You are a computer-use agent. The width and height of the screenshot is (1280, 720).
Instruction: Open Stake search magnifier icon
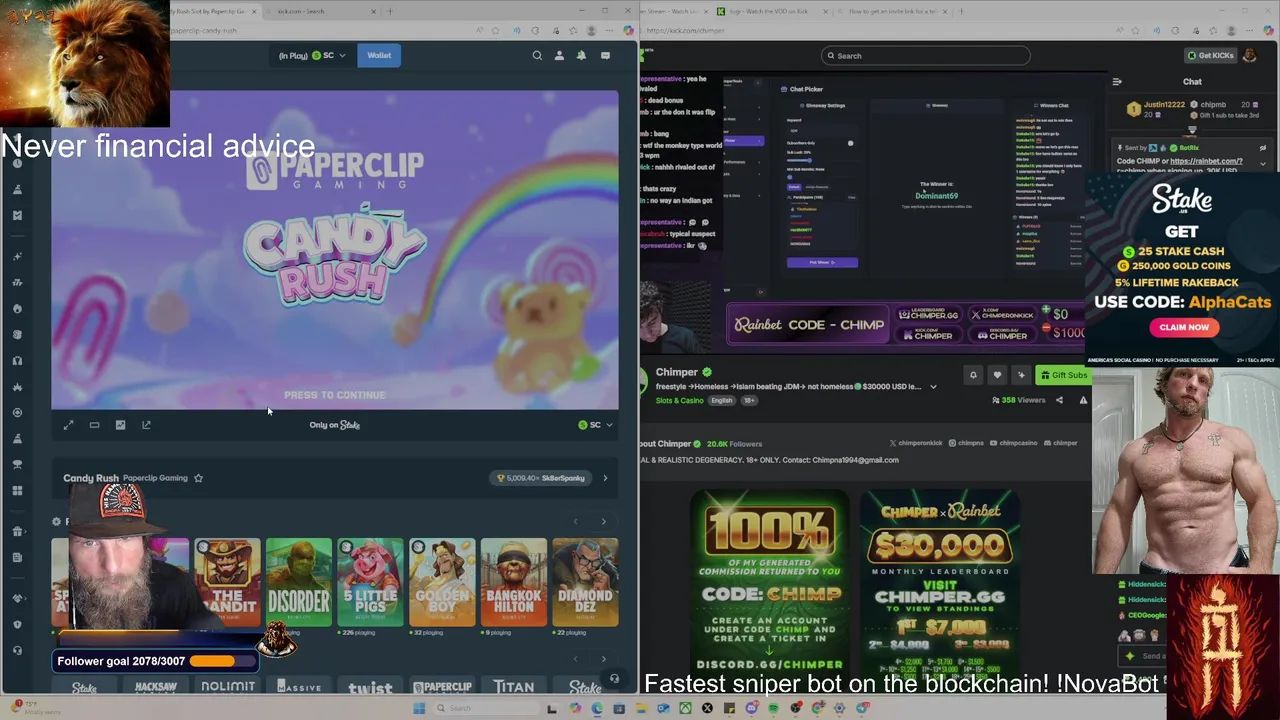537,55
